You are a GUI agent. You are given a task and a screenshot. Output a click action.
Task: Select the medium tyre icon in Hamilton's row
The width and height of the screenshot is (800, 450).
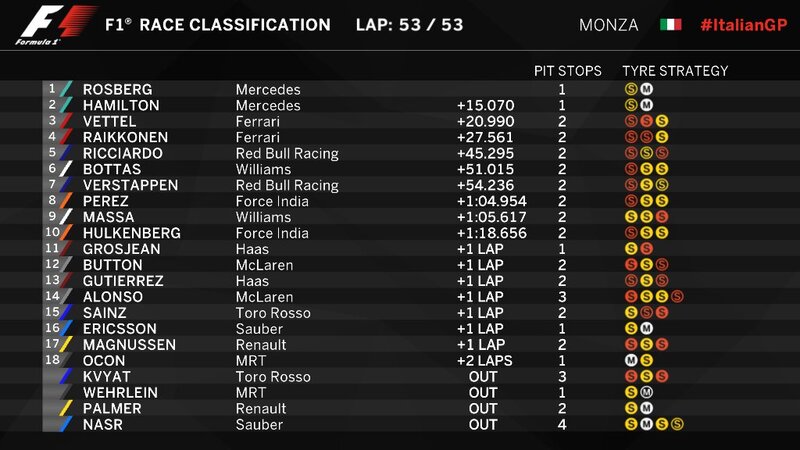pos(646,105)
